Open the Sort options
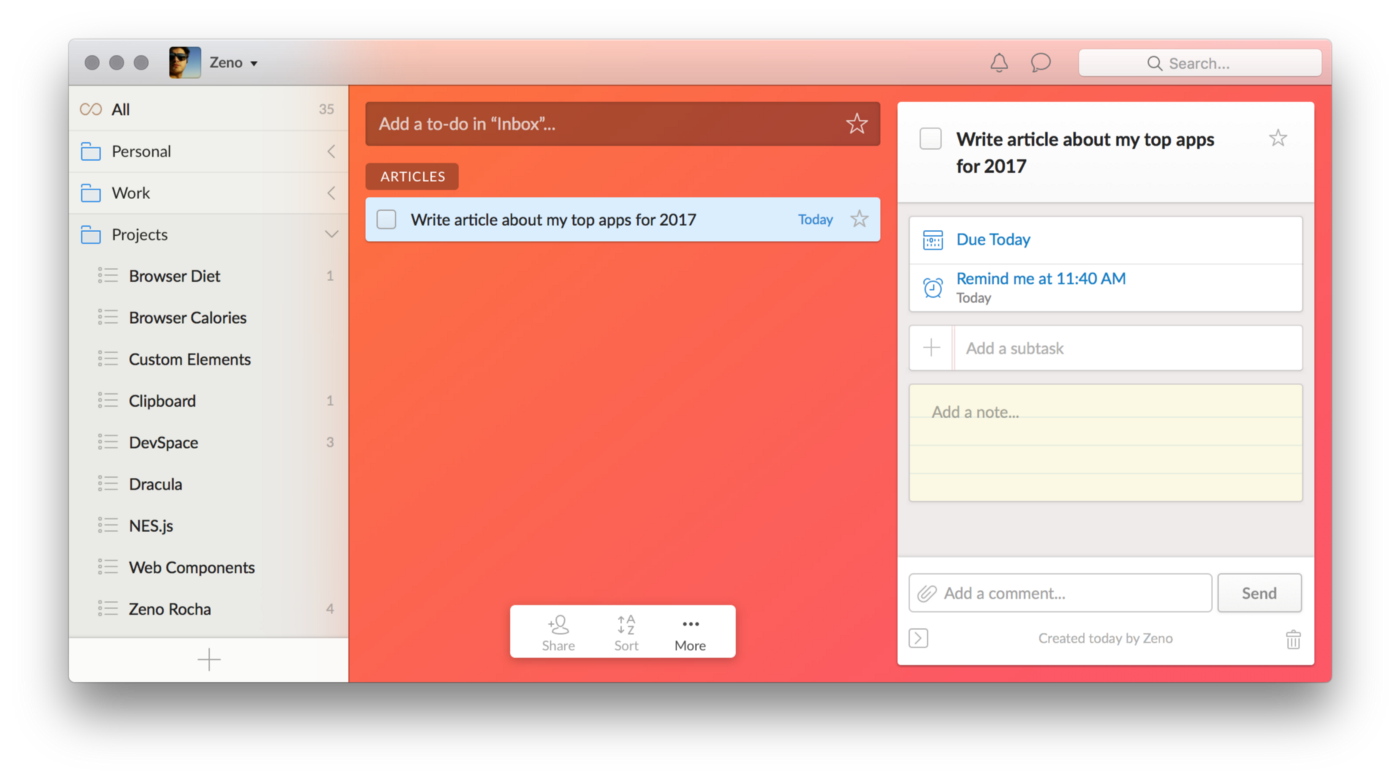 pyautogui.click(x=625, y=631)
